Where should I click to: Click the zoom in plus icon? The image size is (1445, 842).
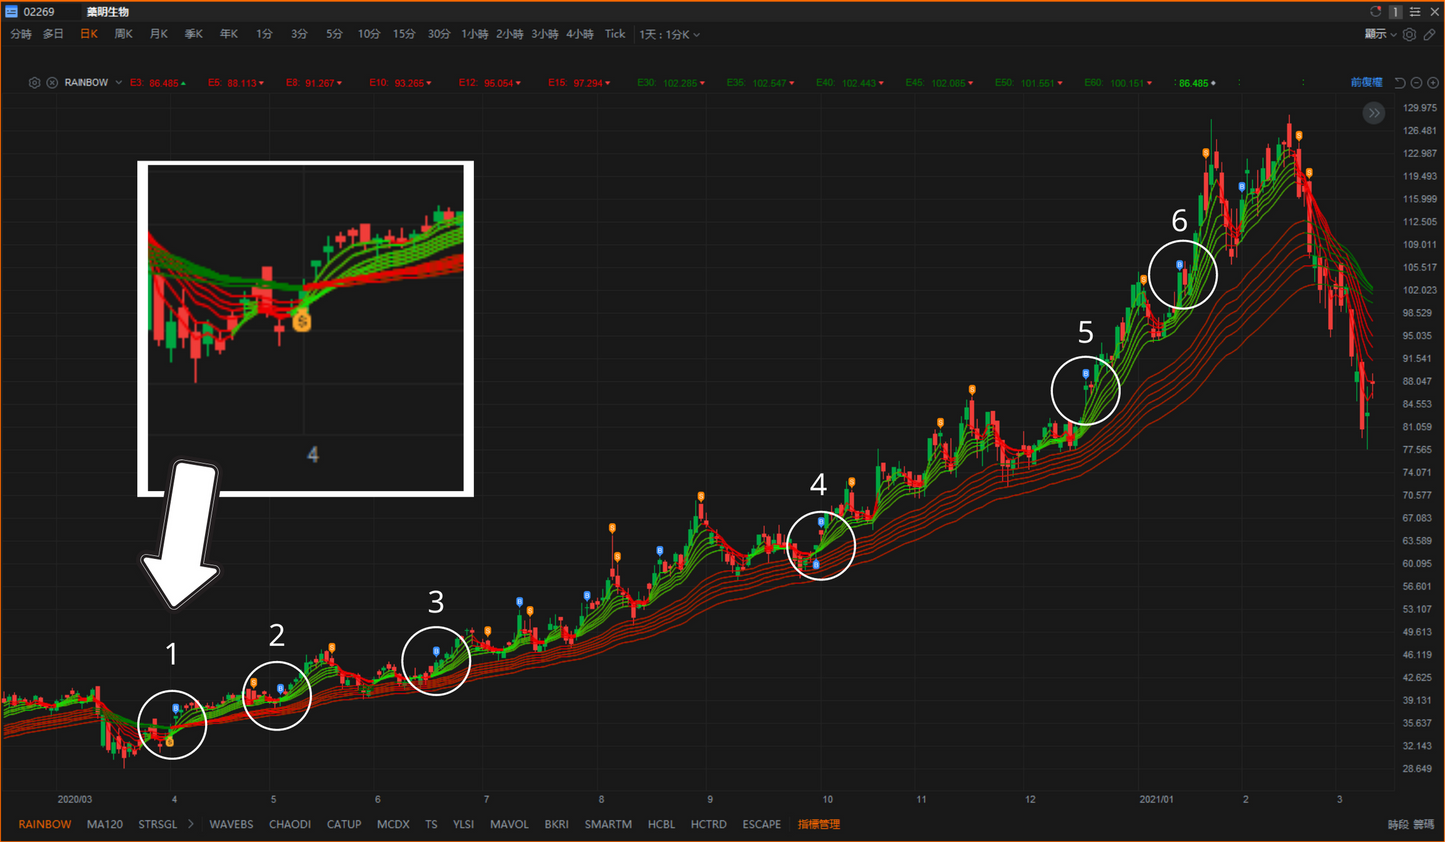click(x=1433, y=83)
